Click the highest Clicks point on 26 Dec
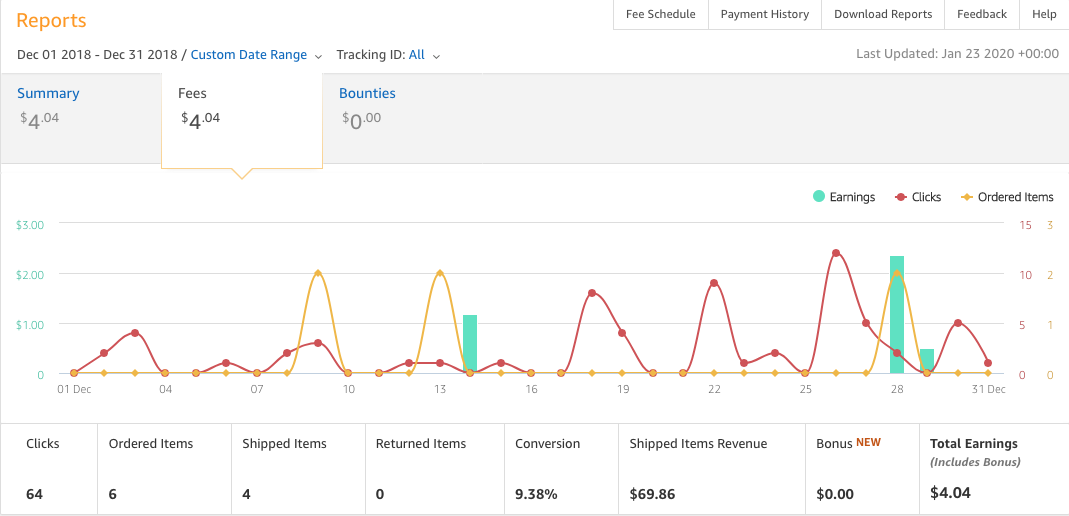Screen dimensions: 1069x516 pyautogui.click(x=836, y=253)
